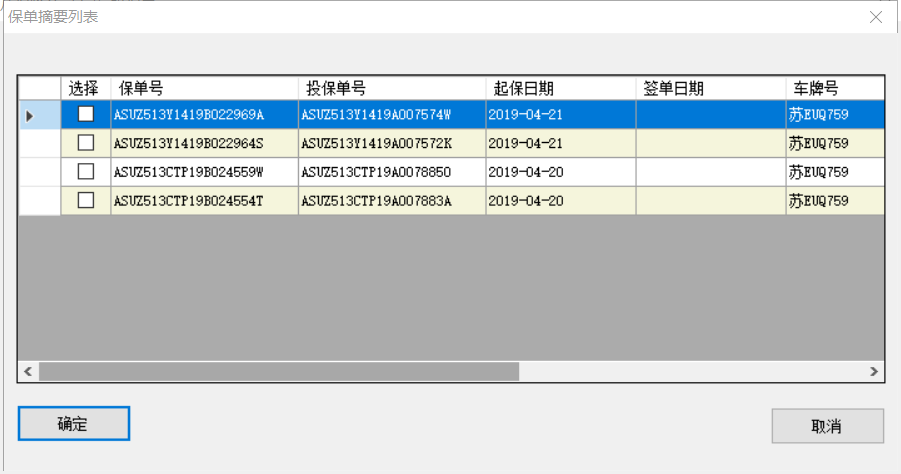This screenshot has width=901, height=474.
Task: Tick checkbox for policy ASUZ513Y1419B022969A
Action: pyautogui.click(x=86, y=114)
